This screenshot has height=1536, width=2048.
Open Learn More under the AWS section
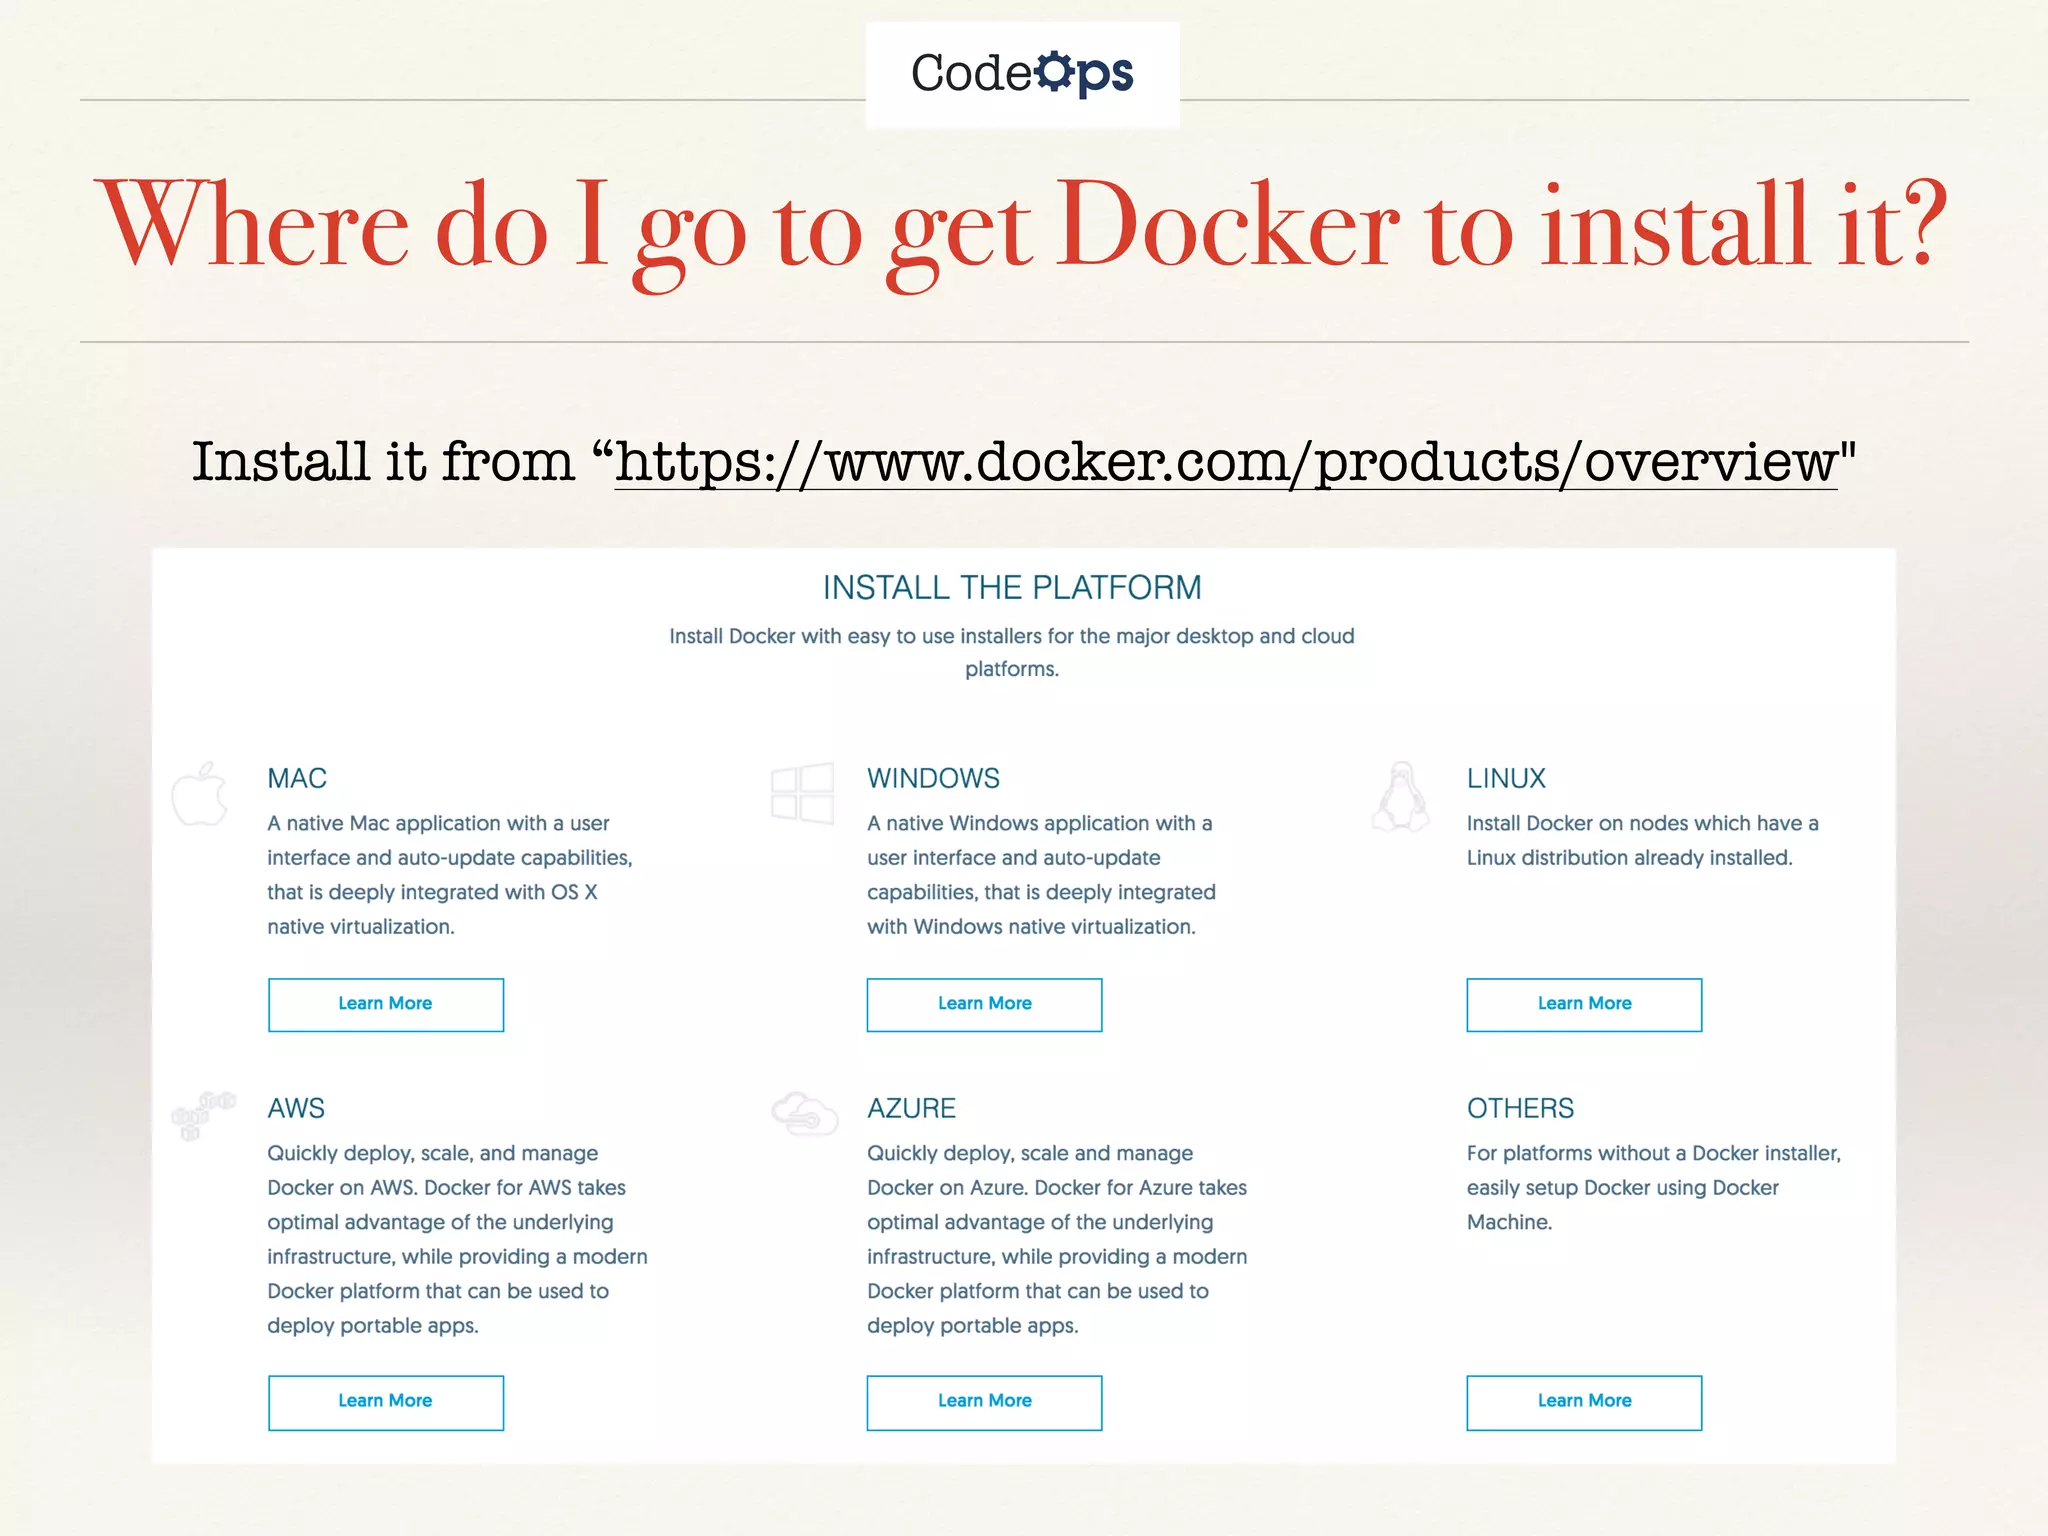pyautogui.click(x=386, y=1402)
